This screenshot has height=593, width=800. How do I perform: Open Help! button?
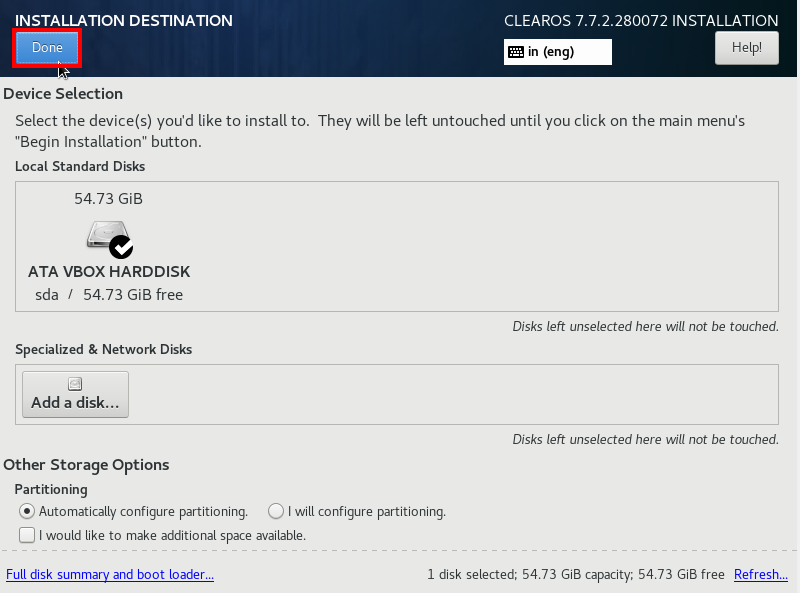(x=746, y=48)
